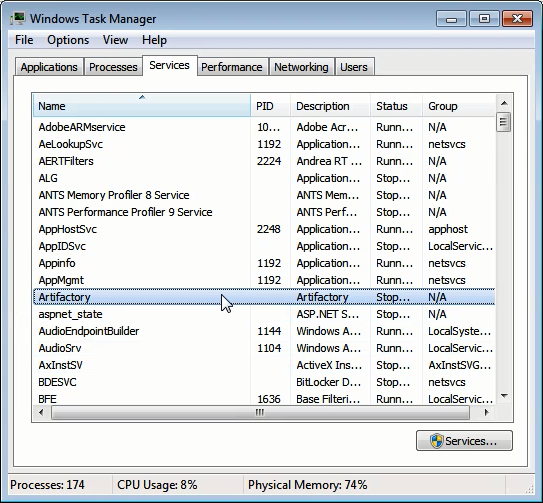This screenshot has width=543, height=503.
Task: Click Processes: 174 in status bar
Action: click(x=47, y=485)
